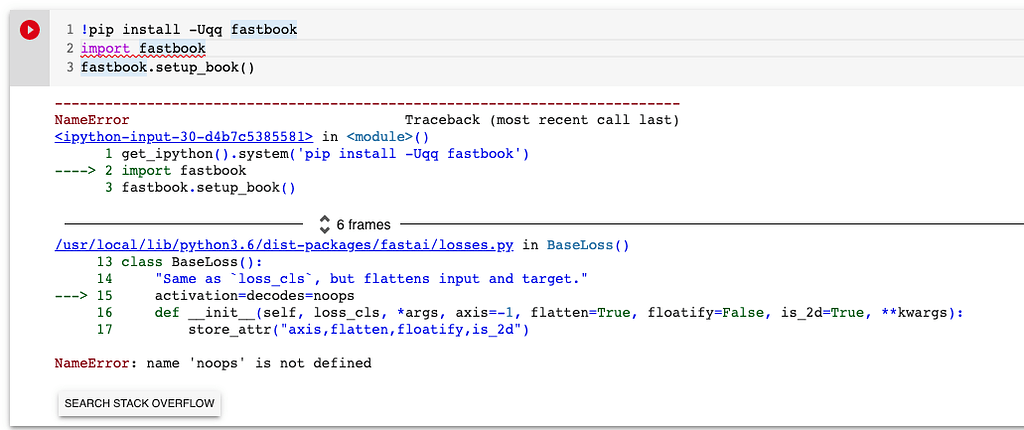Click line number 1 in the editor gutter
The image size is (1024, 430).
pyautogui.click(x=70, y=29)
